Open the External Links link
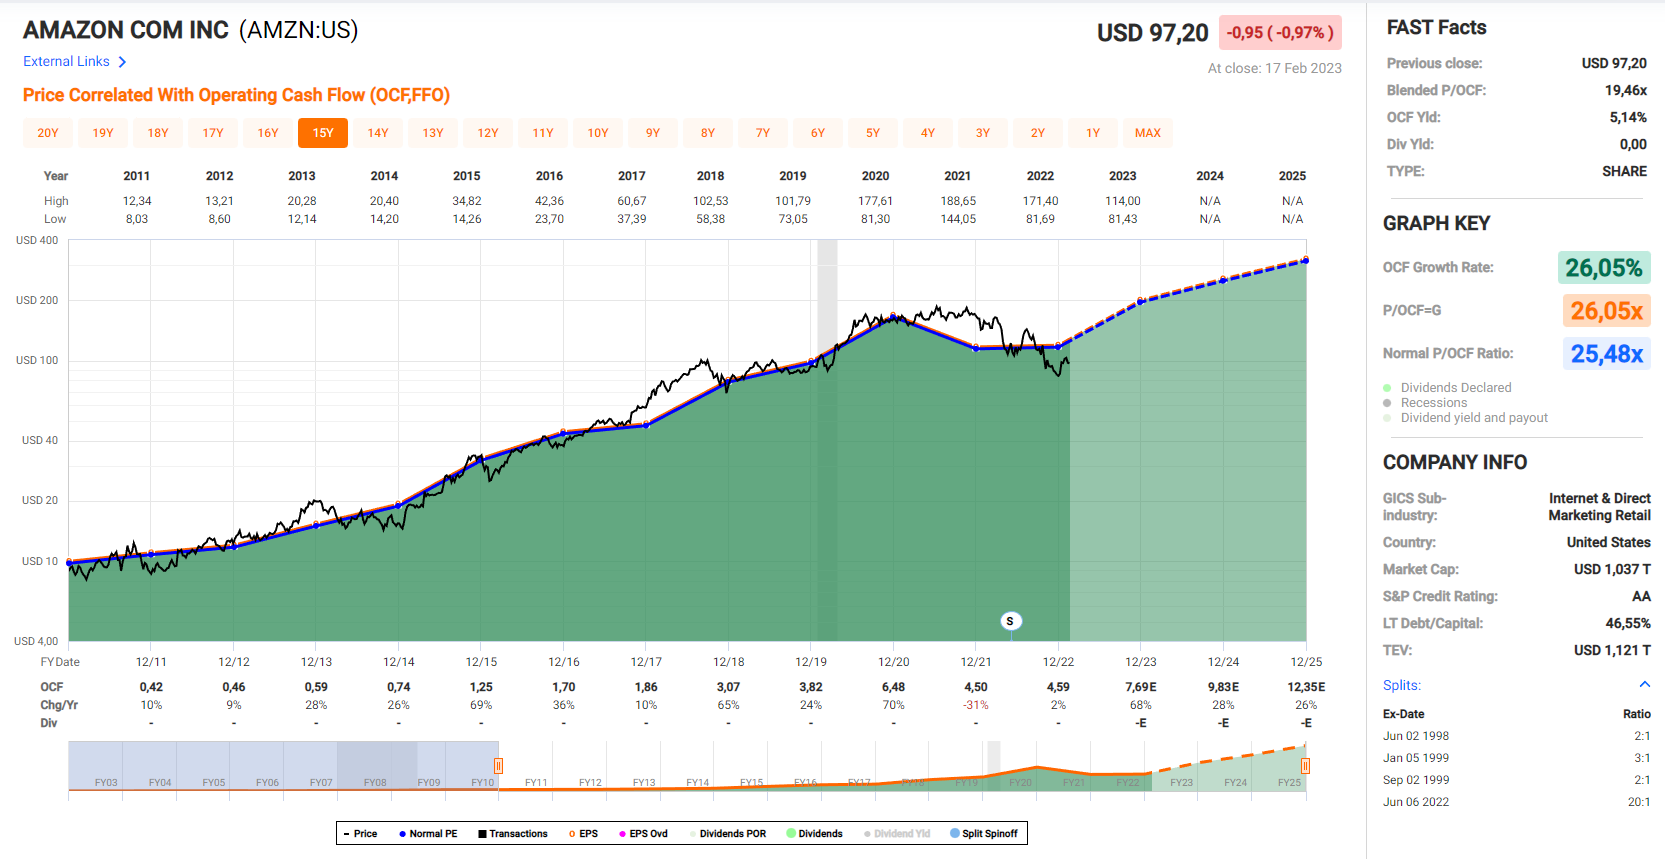The height and width of the screenshot is (859, 1665). click(x=66, y=62)
